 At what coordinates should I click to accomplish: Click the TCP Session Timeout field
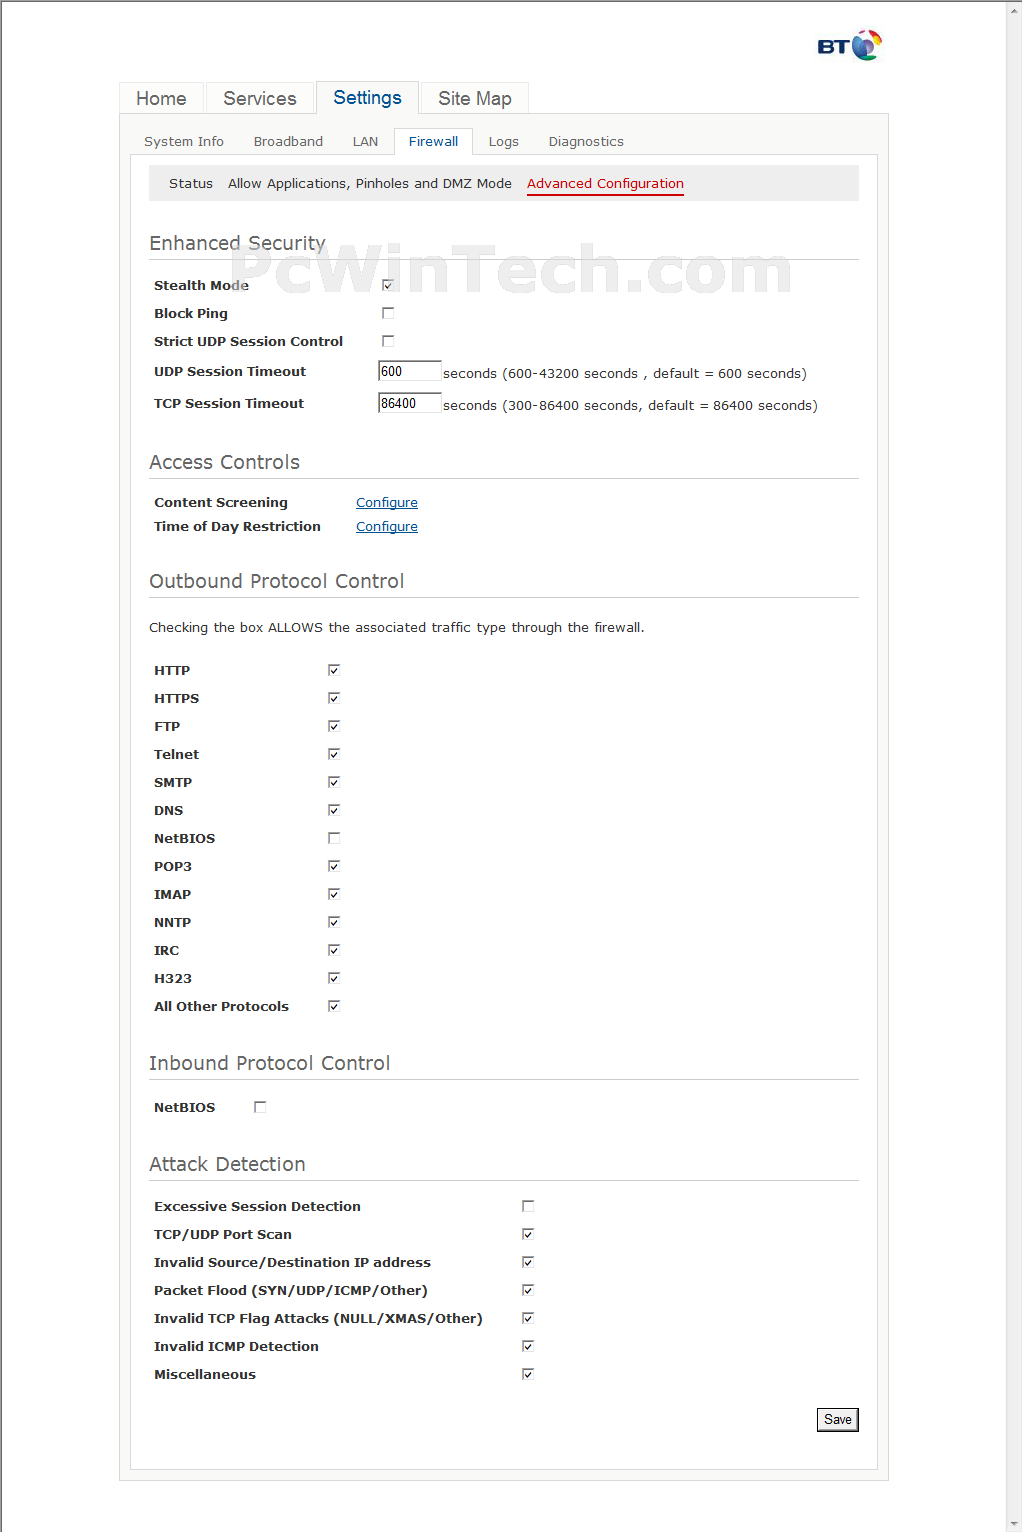point(409,403)
